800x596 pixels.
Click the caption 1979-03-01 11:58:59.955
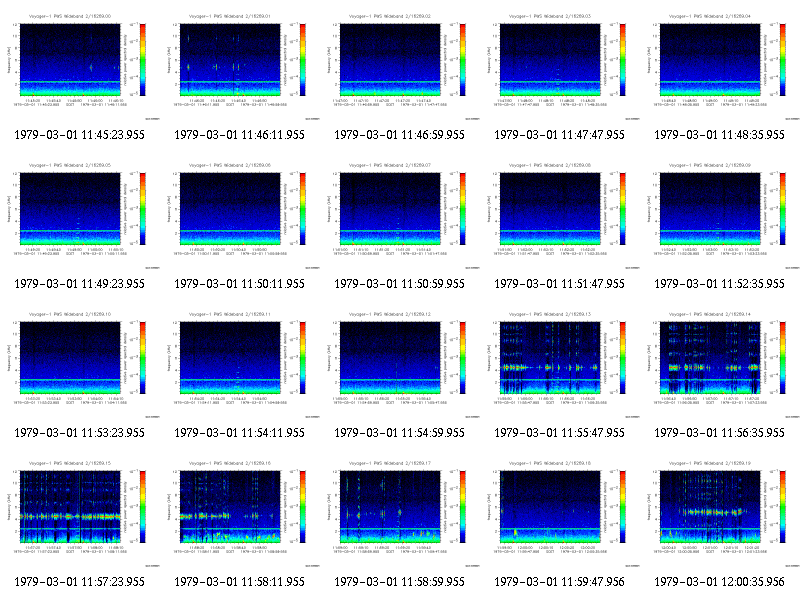coord(399,582)
